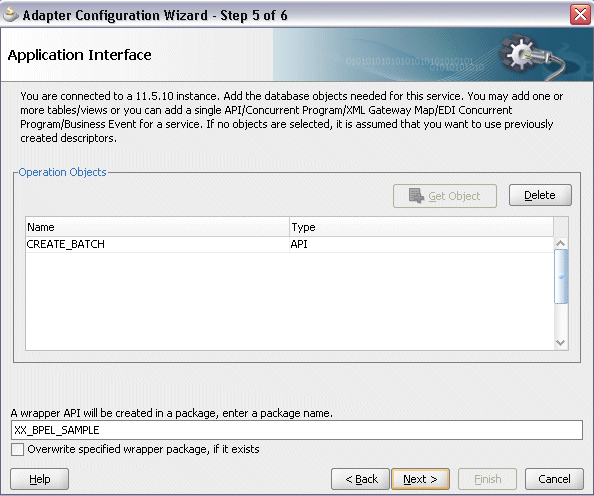
Task: Enable Overwrite specified wrapper package checkbox
Action: click(x=17, y=449)
